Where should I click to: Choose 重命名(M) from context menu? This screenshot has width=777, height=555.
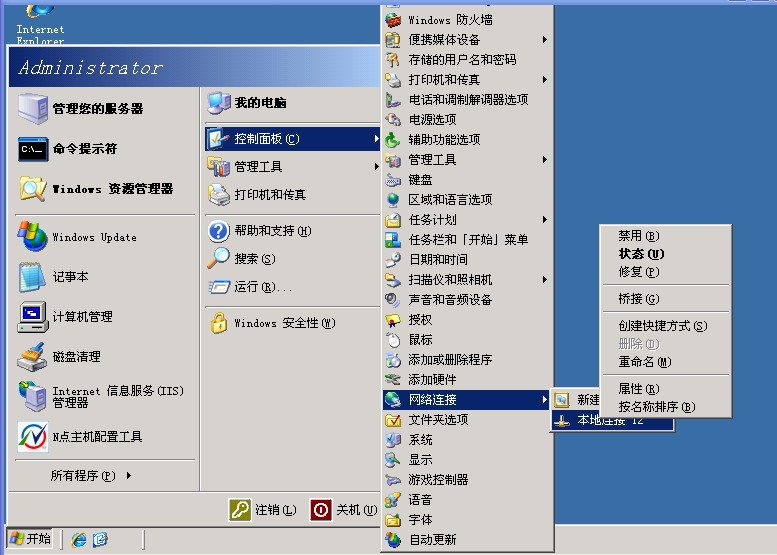tap(666, 362)
